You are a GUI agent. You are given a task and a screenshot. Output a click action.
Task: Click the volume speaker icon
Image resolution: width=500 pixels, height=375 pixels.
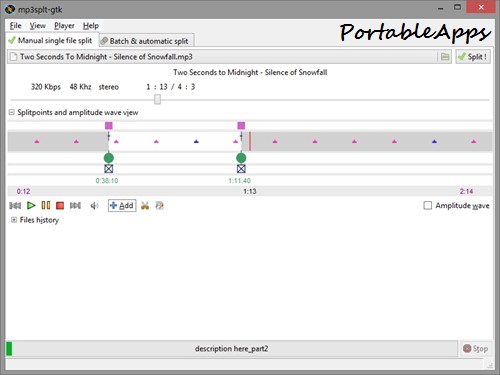(94, 206)
